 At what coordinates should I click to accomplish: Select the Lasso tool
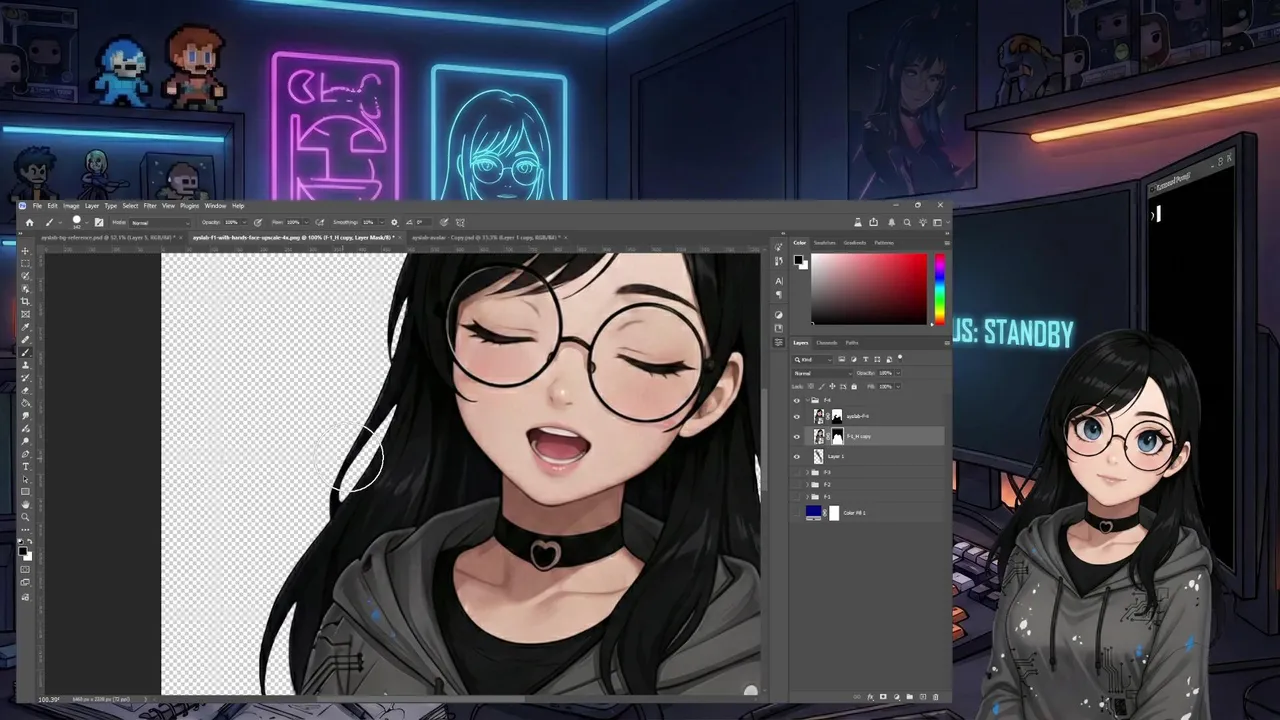point(26,276)
